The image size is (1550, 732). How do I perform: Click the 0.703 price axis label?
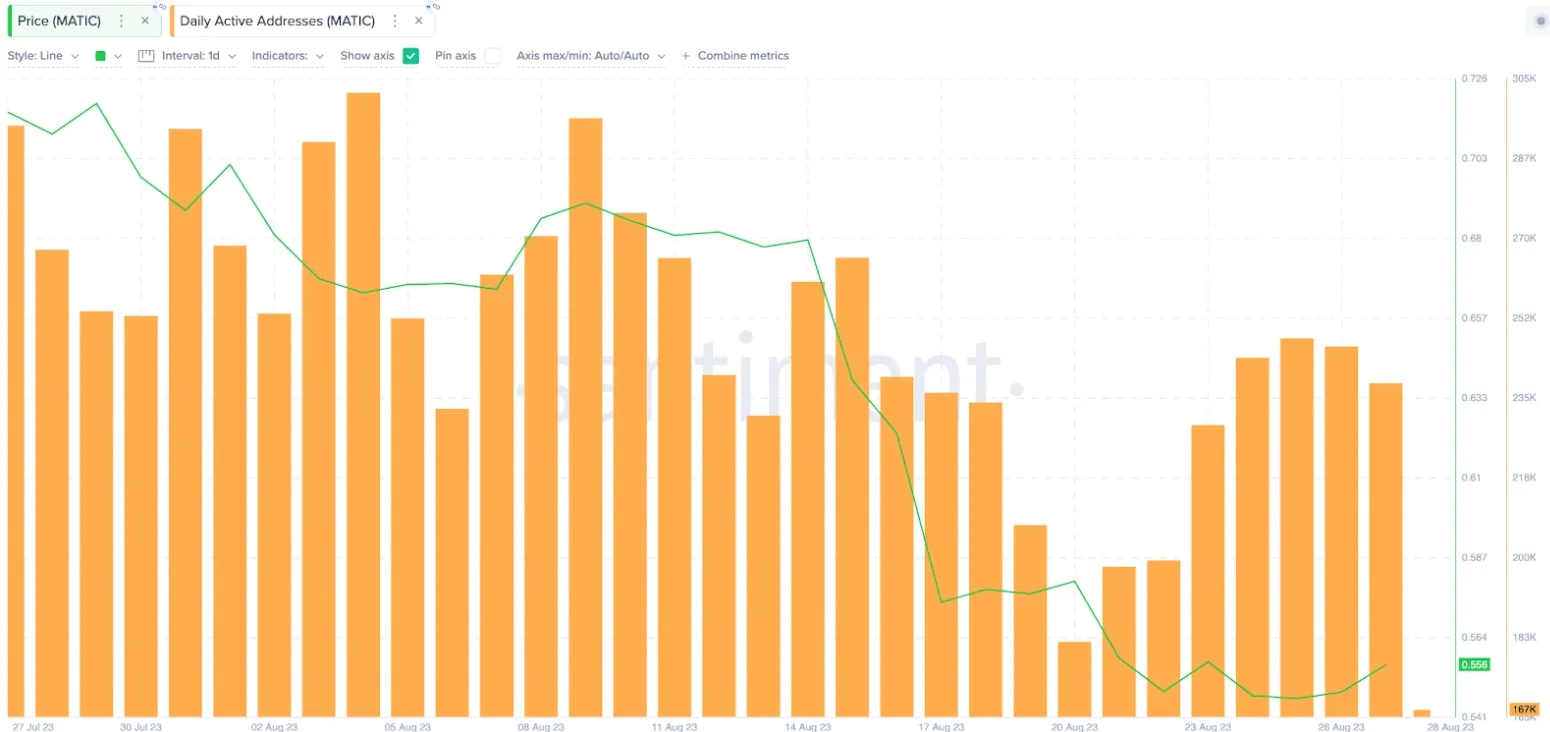[1474, 158]
